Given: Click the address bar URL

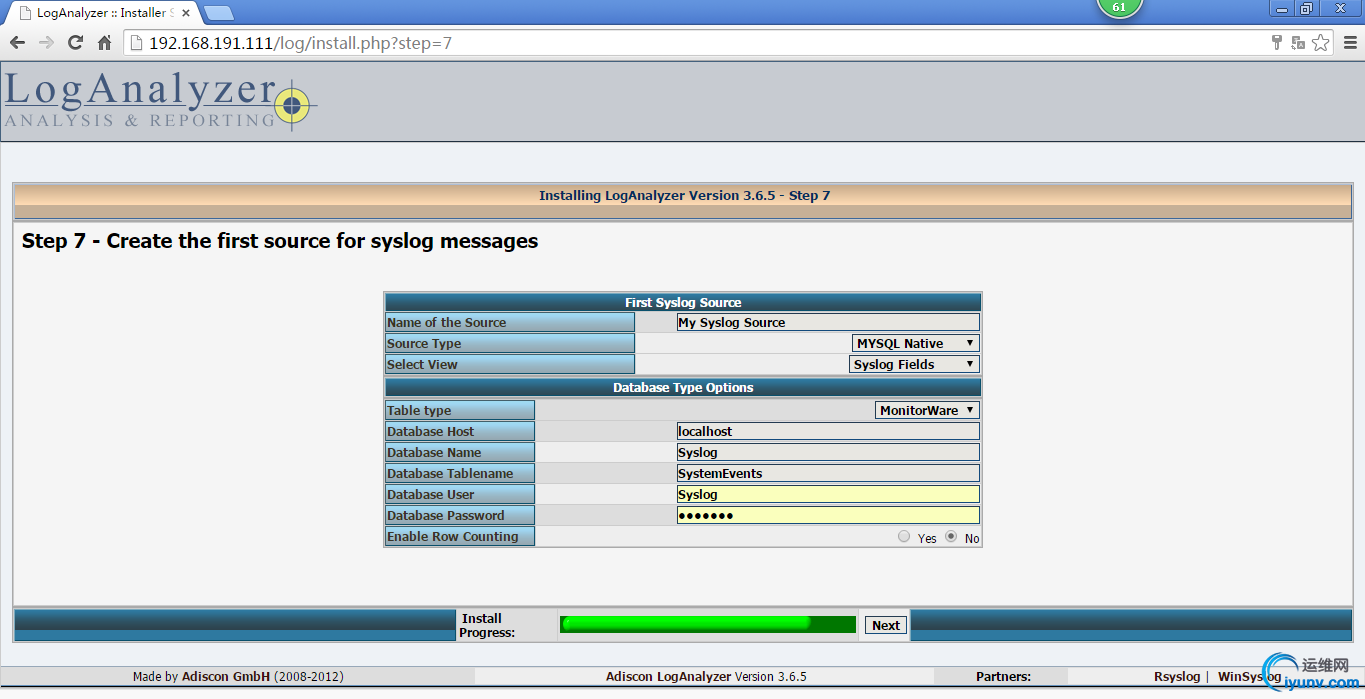Looking at the screenshot, I should coord(300,43).
